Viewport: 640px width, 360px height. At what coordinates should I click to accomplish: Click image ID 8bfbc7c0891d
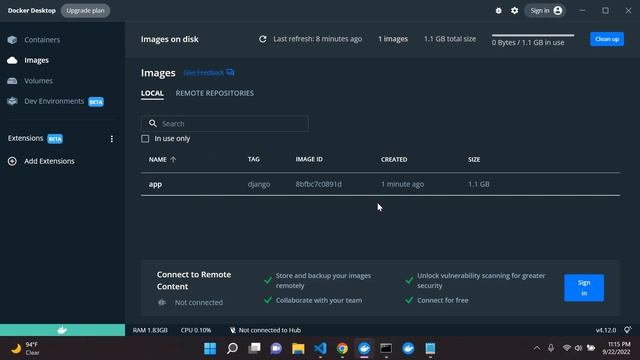318,184
